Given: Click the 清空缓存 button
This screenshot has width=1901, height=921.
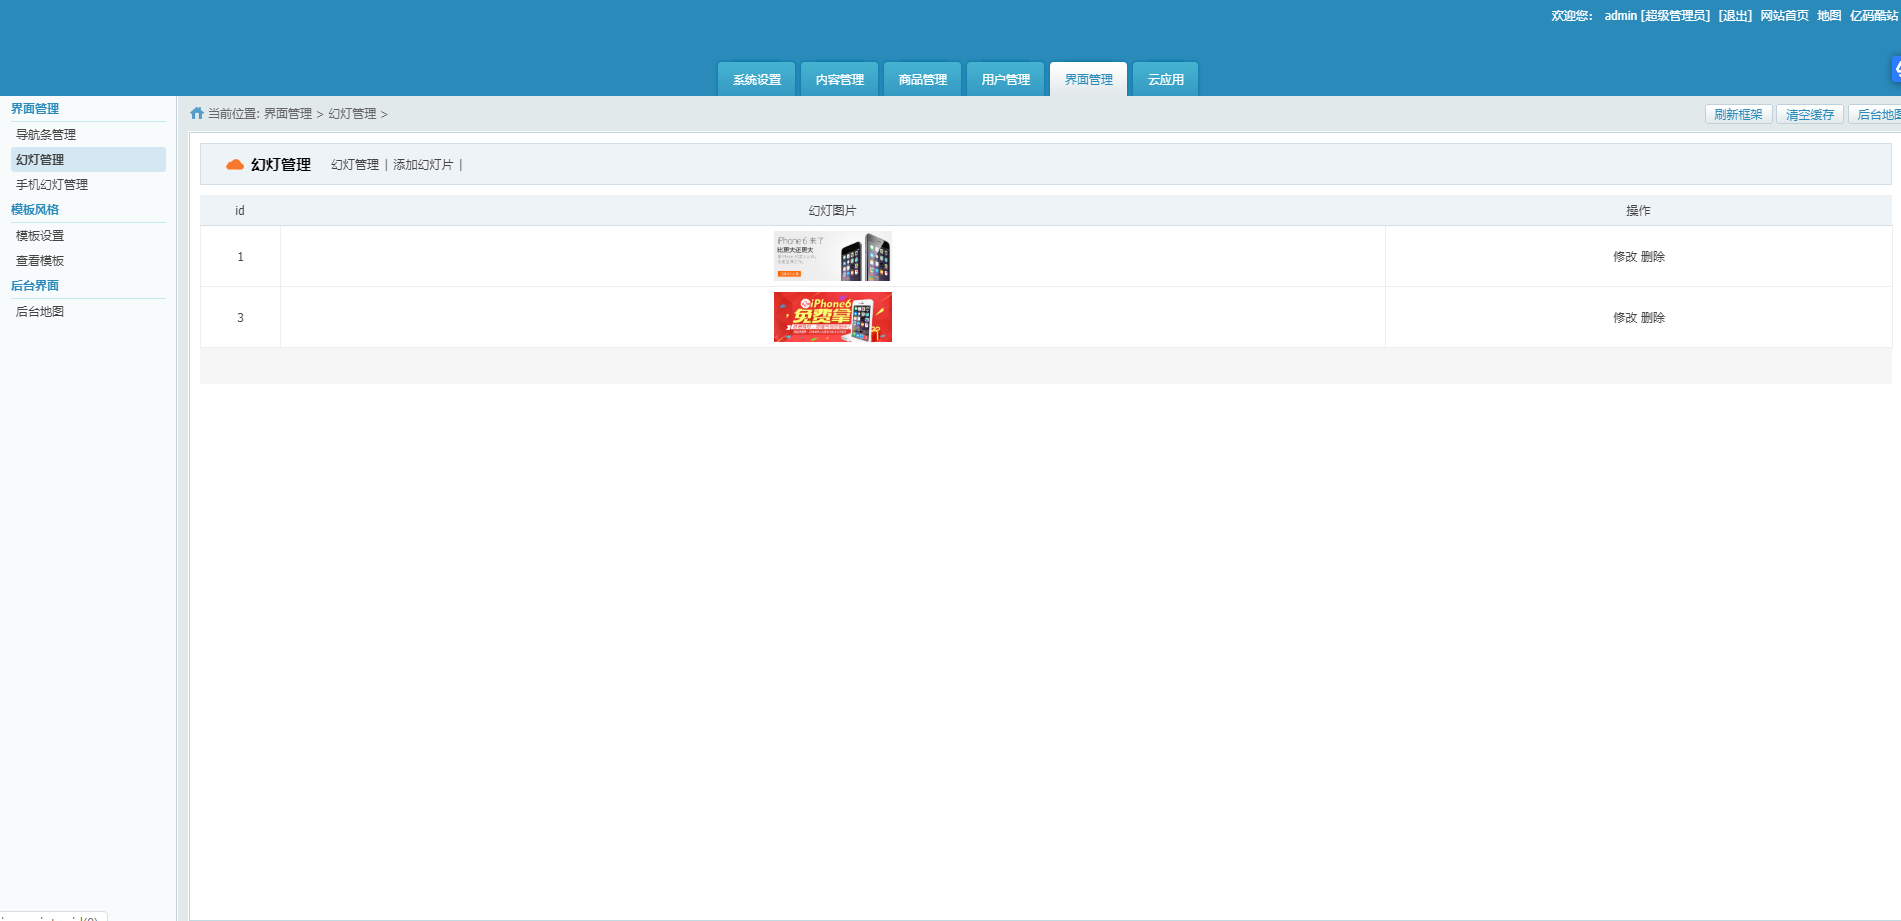Looking at the screenshot, I should [1809, 115].
